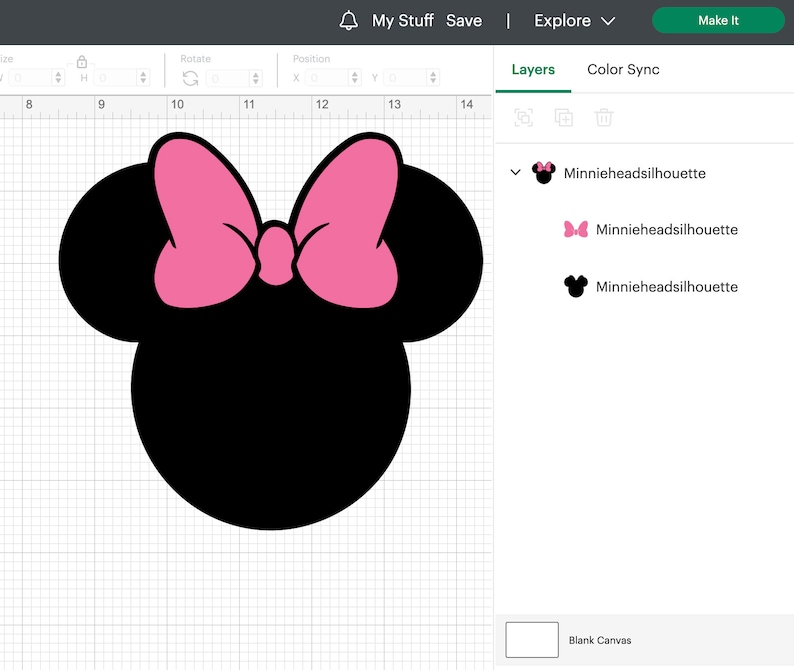Click the green Make It button
The width and height of the screenshot is (794, 670).
[x=718, y=20]
